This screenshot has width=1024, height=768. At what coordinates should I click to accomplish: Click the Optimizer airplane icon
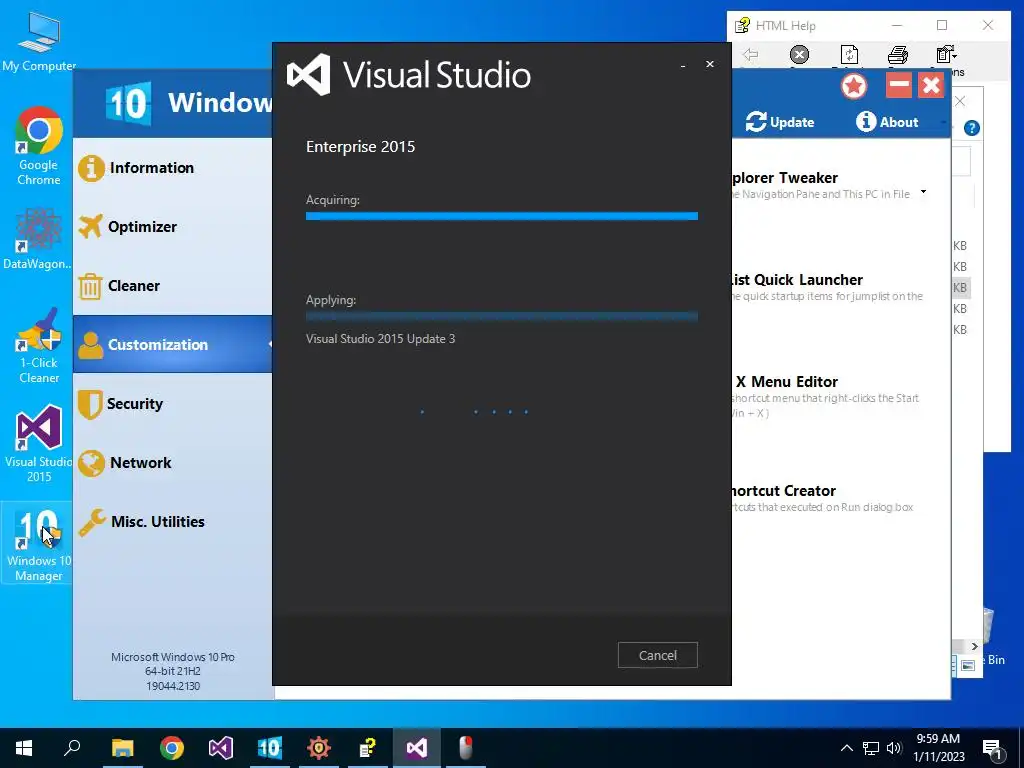point(90,227)
